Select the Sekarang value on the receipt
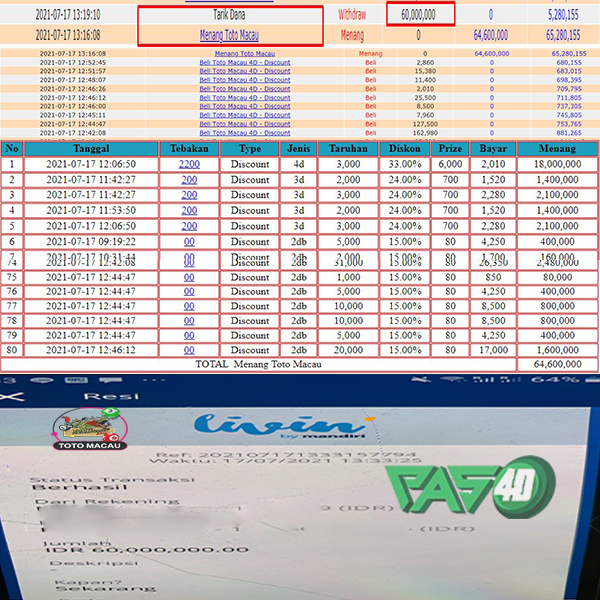 [x=106, y=588]
